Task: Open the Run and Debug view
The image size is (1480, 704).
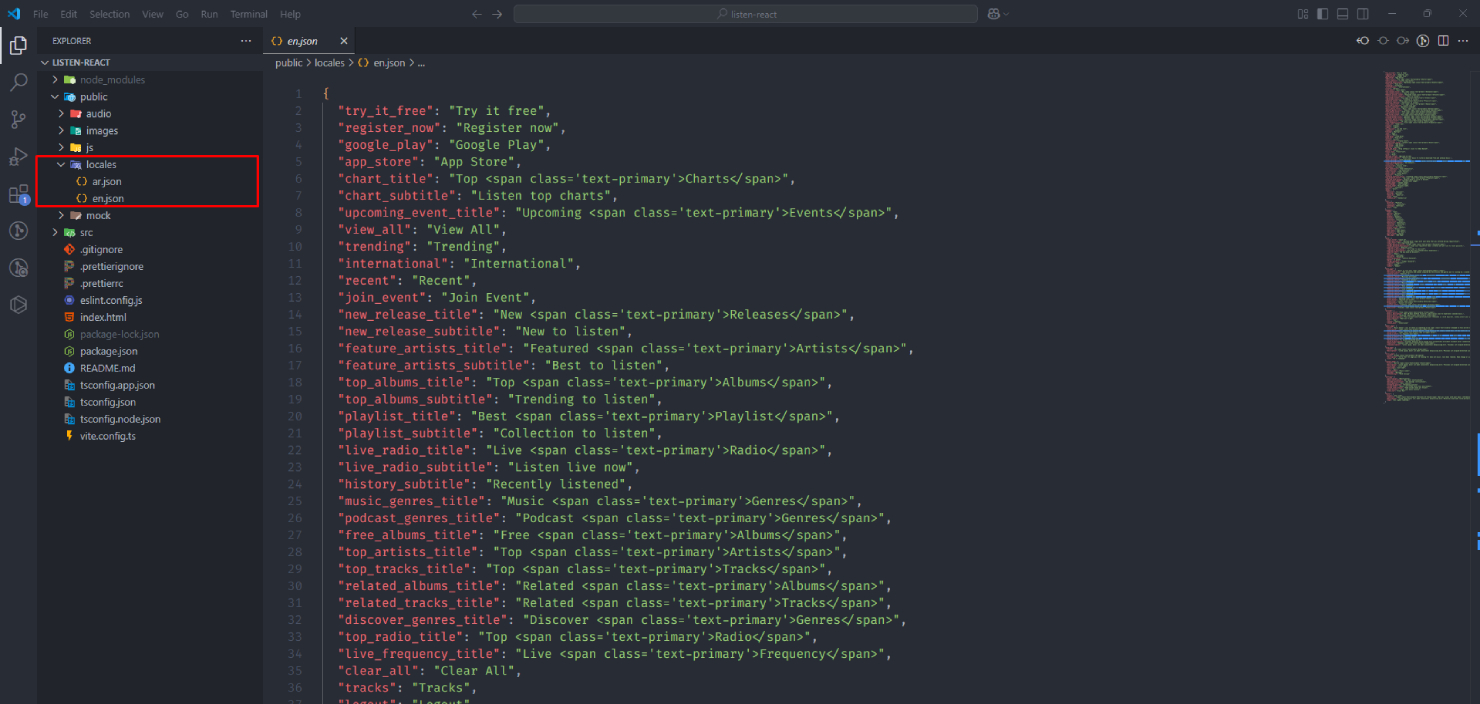Action: tap(18, 156)
